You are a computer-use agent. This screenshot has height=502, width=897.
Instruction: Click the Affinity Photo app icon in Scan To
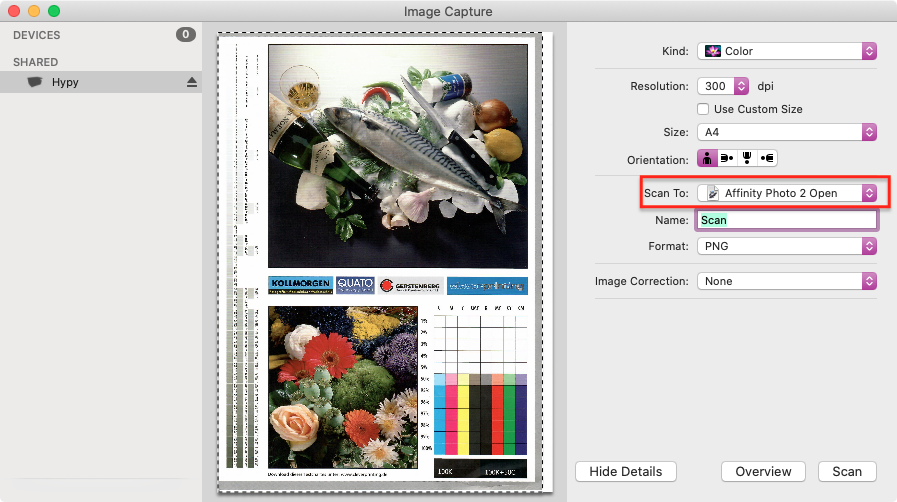click(x=713, y=193)
